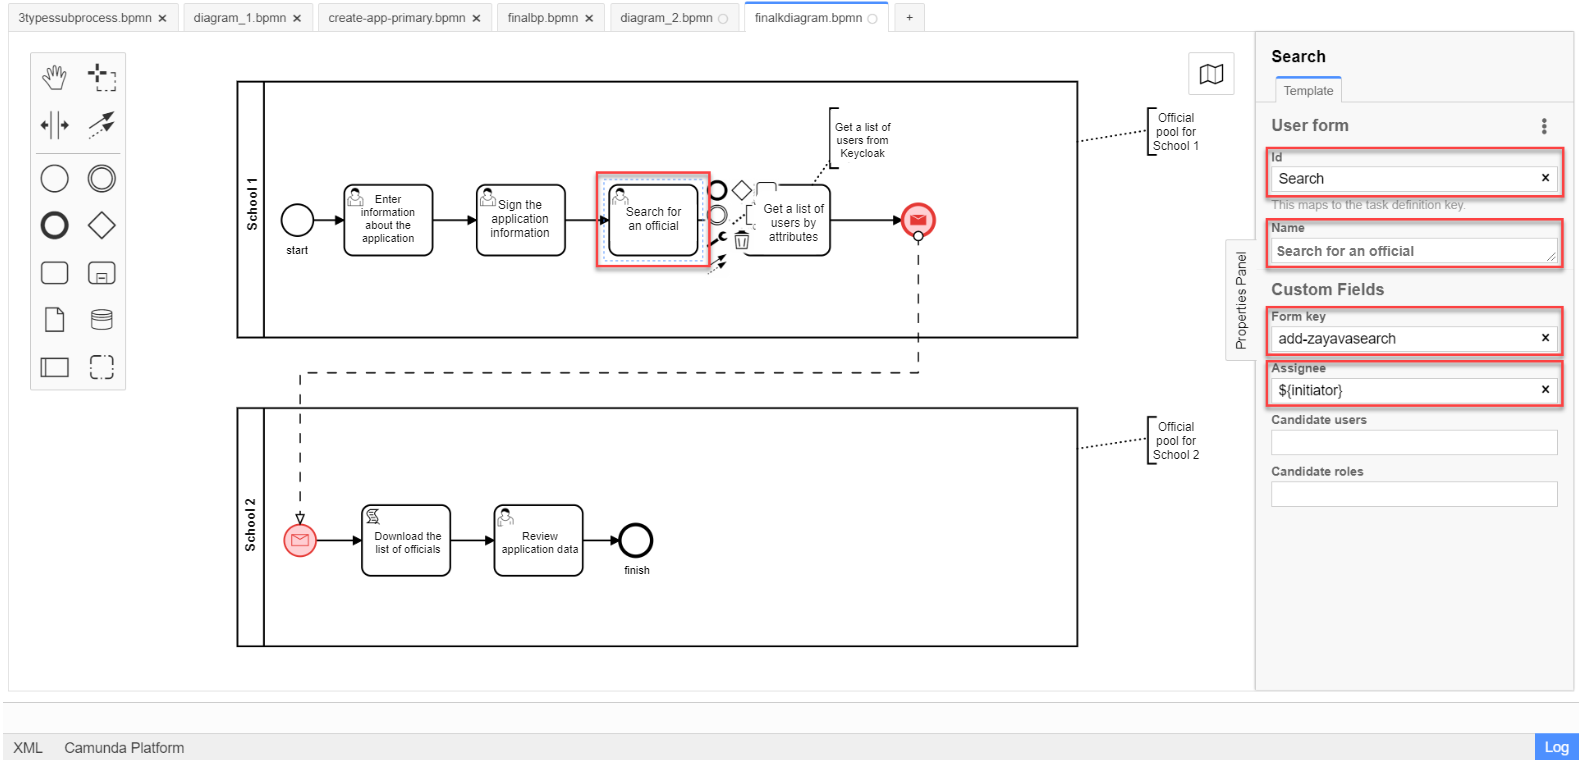Screen dimensions: 1588x761
Task: Create gateway from palette
Action: (102, 226)
